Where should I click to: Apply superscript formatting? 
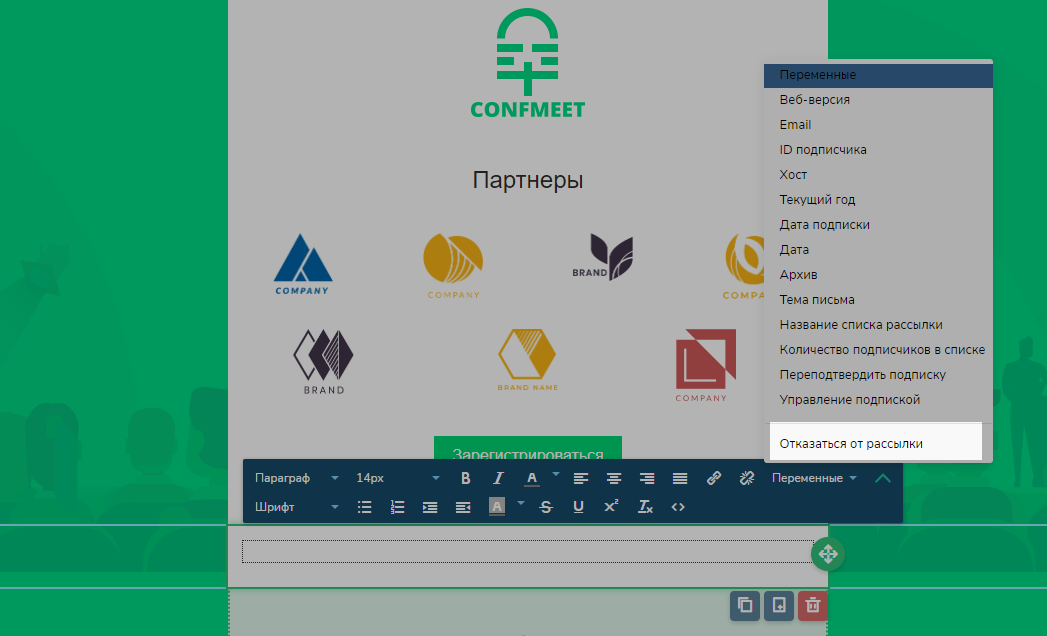(x=611, y=507)
